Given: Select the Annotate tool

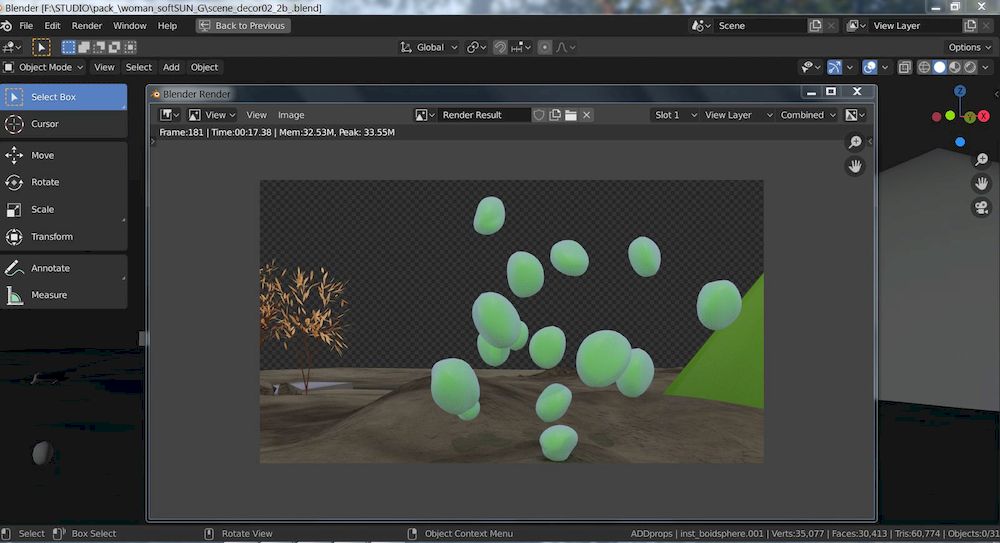Looking at the screenshot, I should click(50, 268).
